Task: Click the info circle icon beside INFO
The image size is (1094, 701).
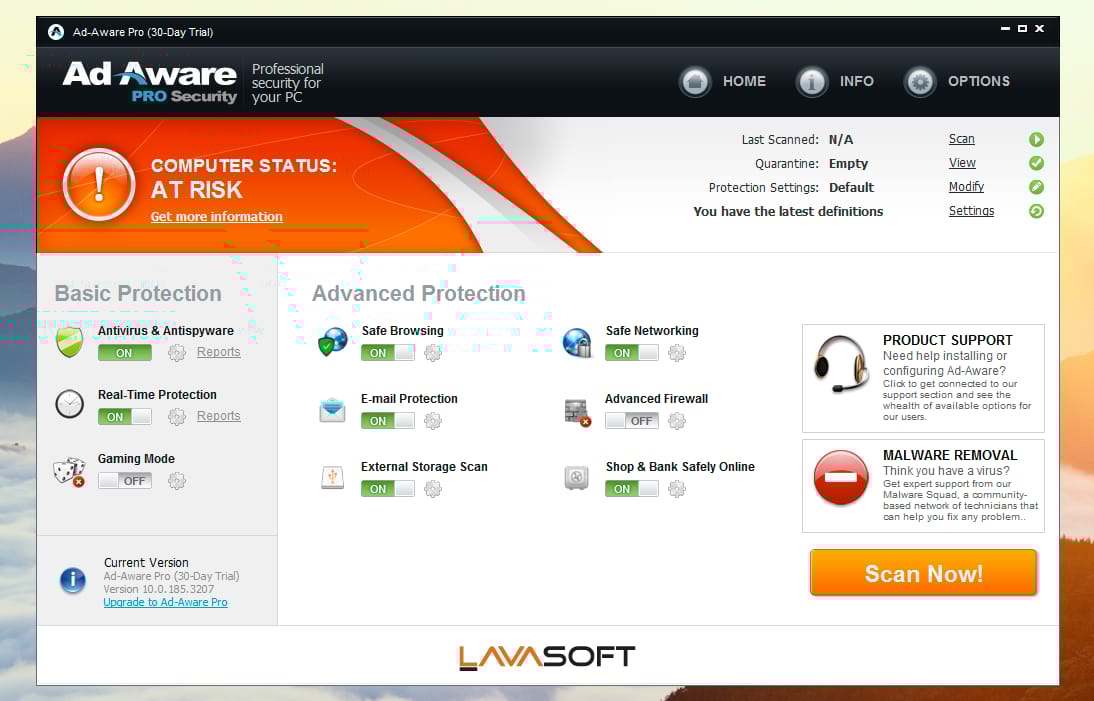Action: coord(811,82)
